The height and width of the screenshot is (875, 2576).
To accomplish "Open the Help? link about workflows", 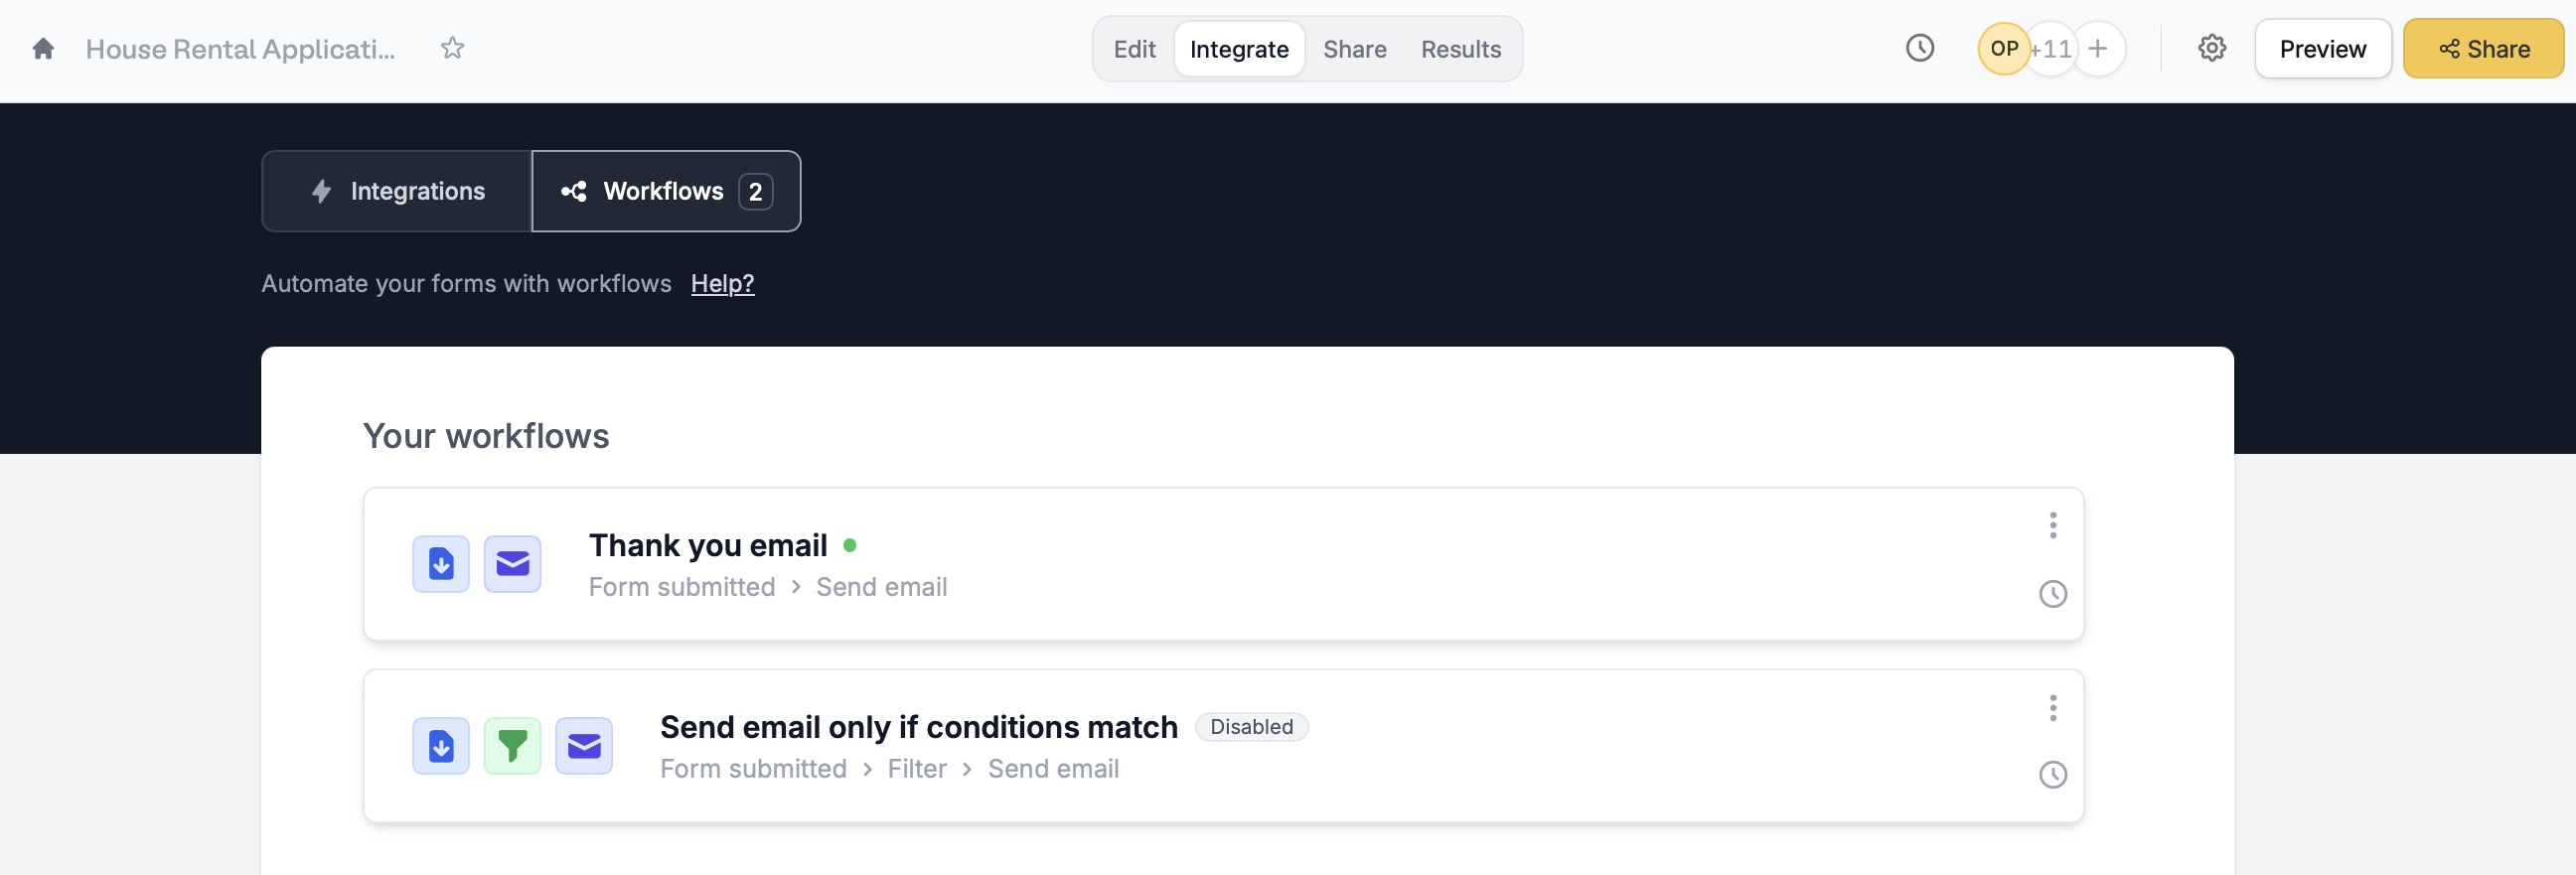I will tap(722, 284).
